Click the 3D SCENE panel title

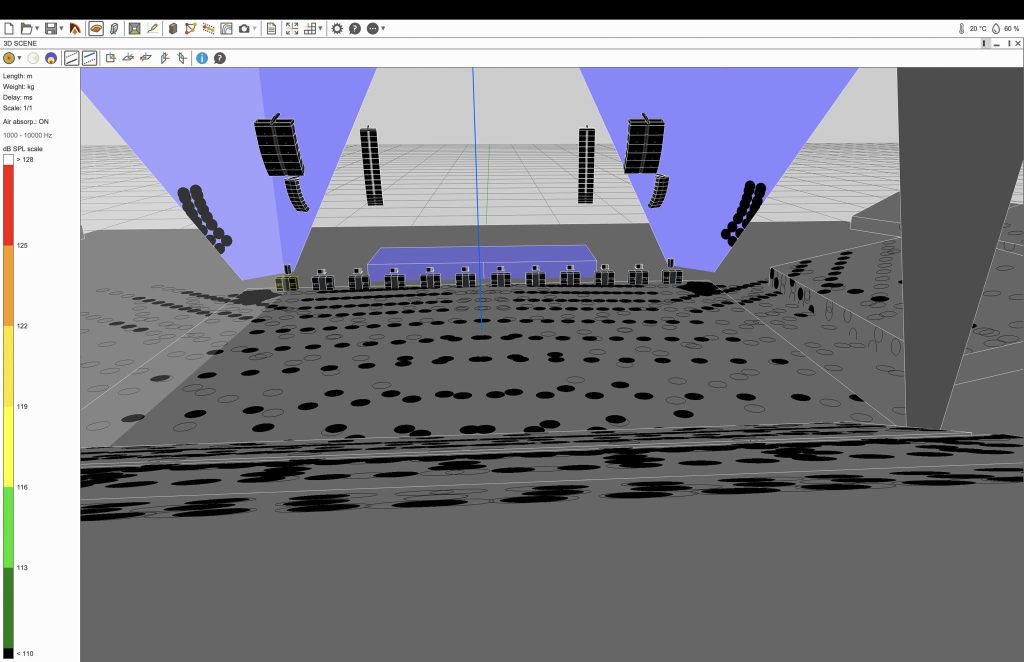coord(21,43)
